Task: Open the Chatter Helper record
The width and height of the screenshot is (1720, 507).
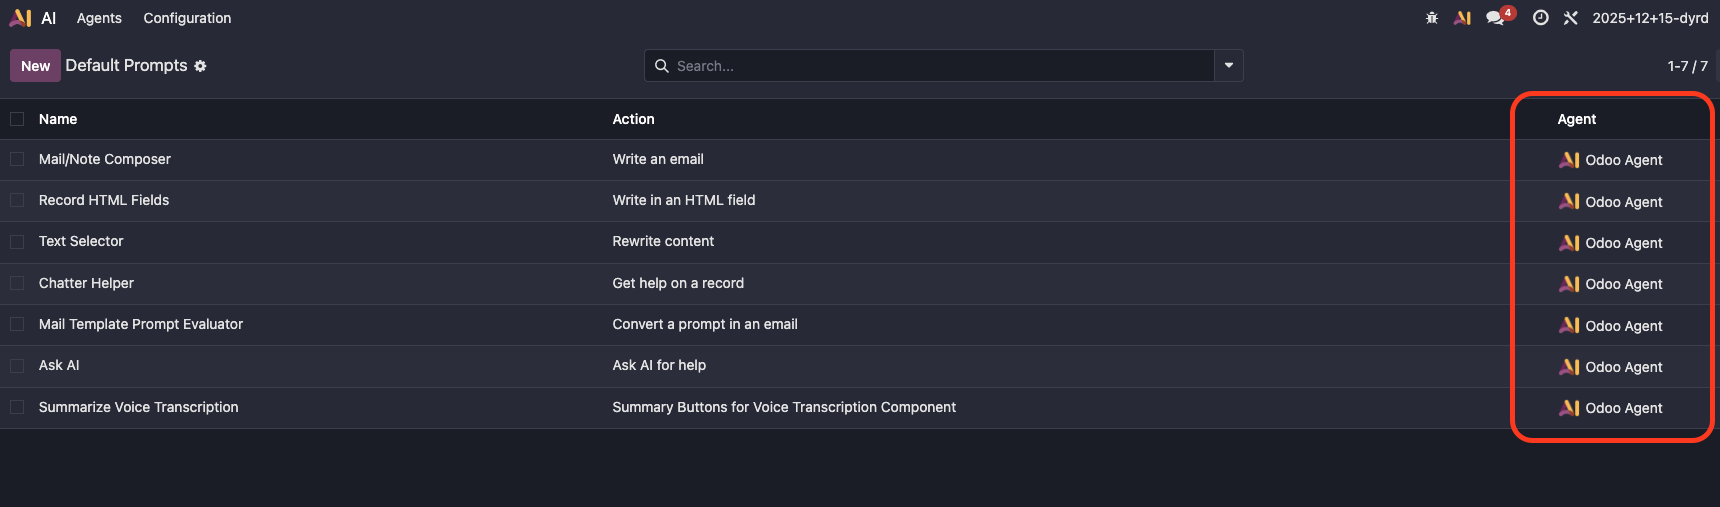Action: click(x=86, y=283)
